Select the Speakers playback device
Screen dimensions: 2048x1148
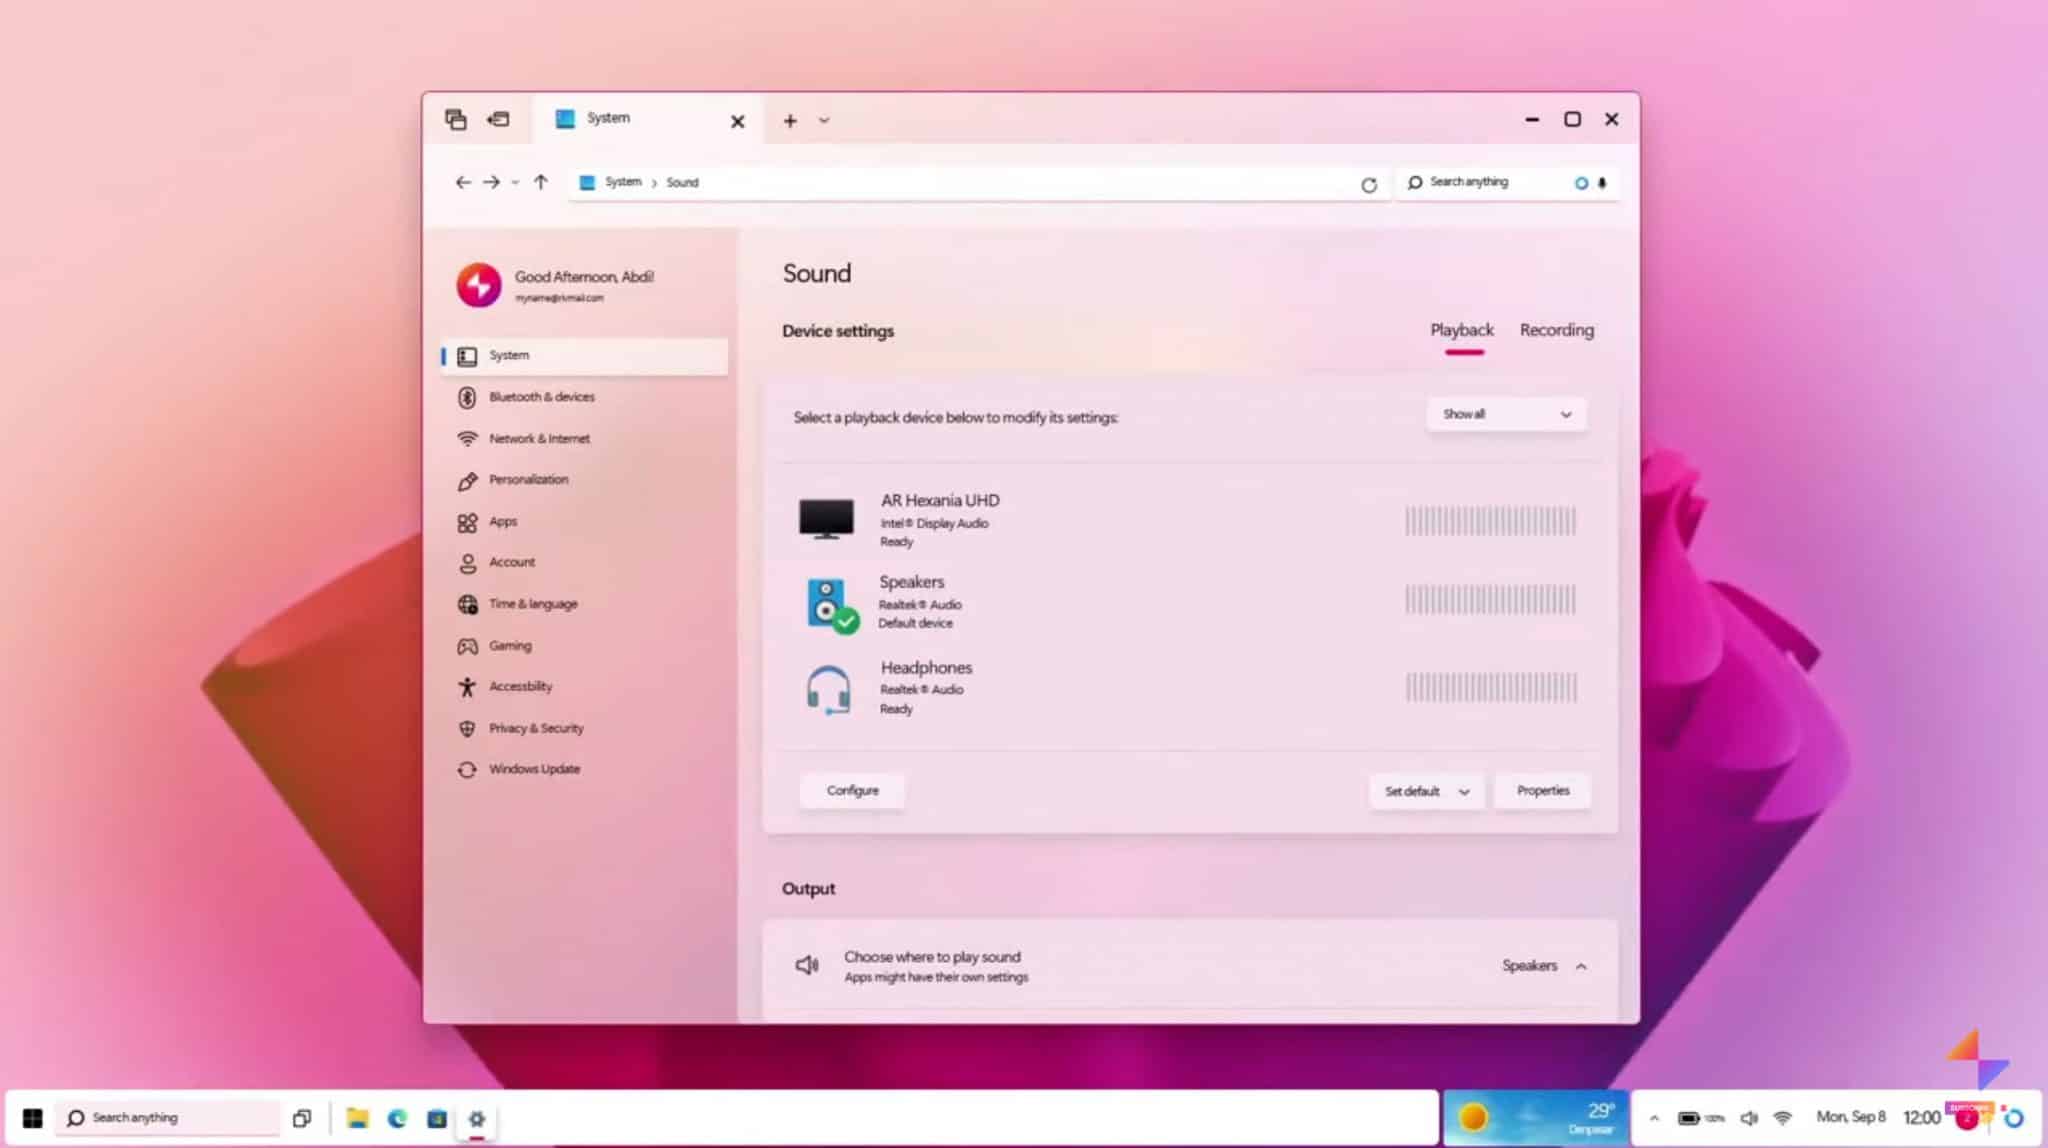(x=911, y=600)
